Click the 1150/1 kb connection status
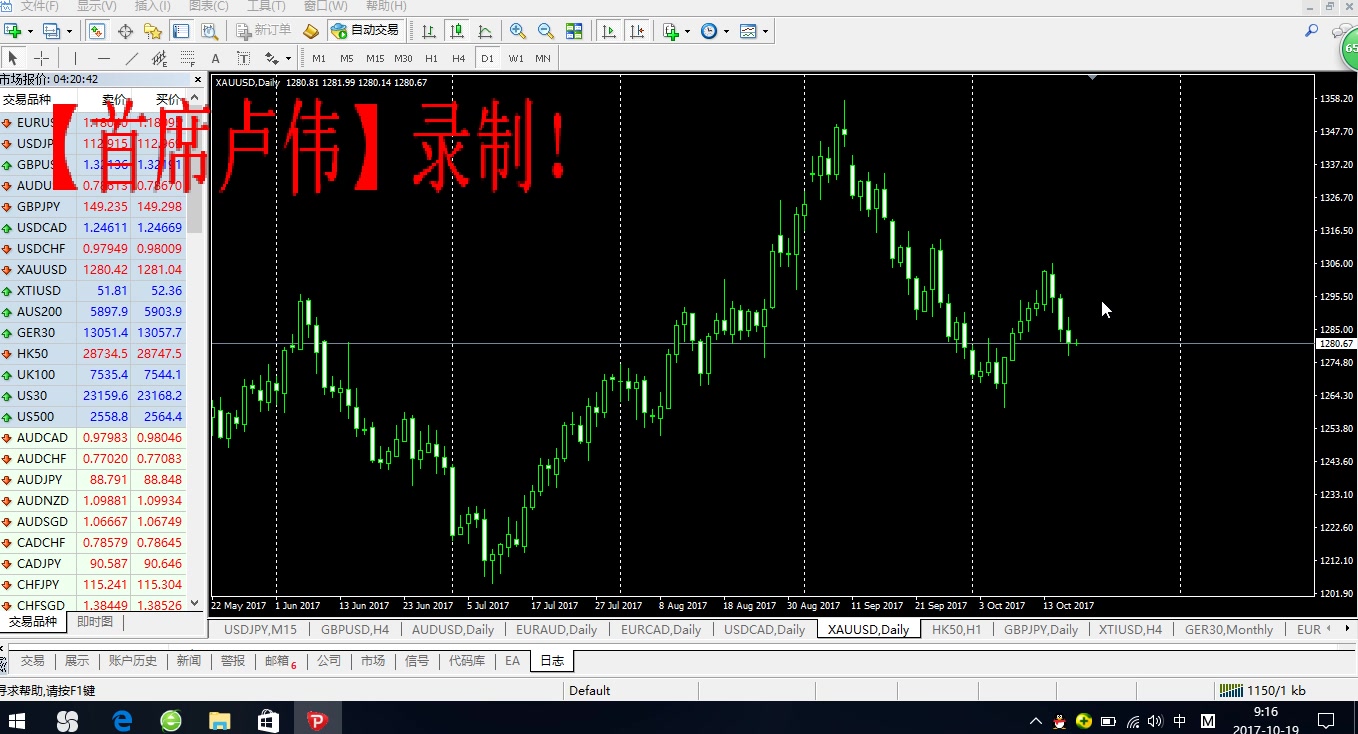Screen dimensions: 1358x734 1264,690
